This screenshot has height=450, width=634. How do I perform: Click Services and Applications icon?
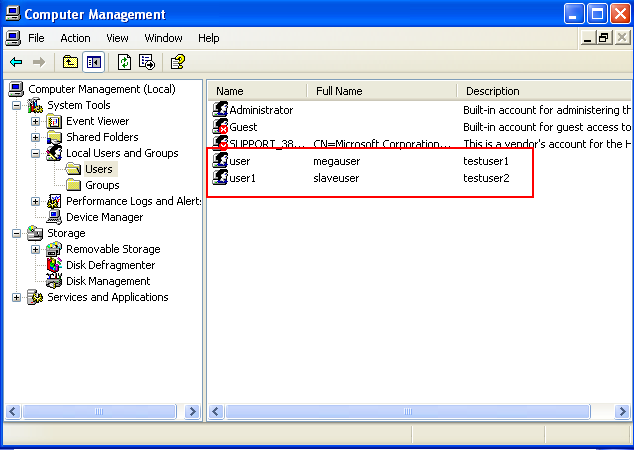[35, 297]
